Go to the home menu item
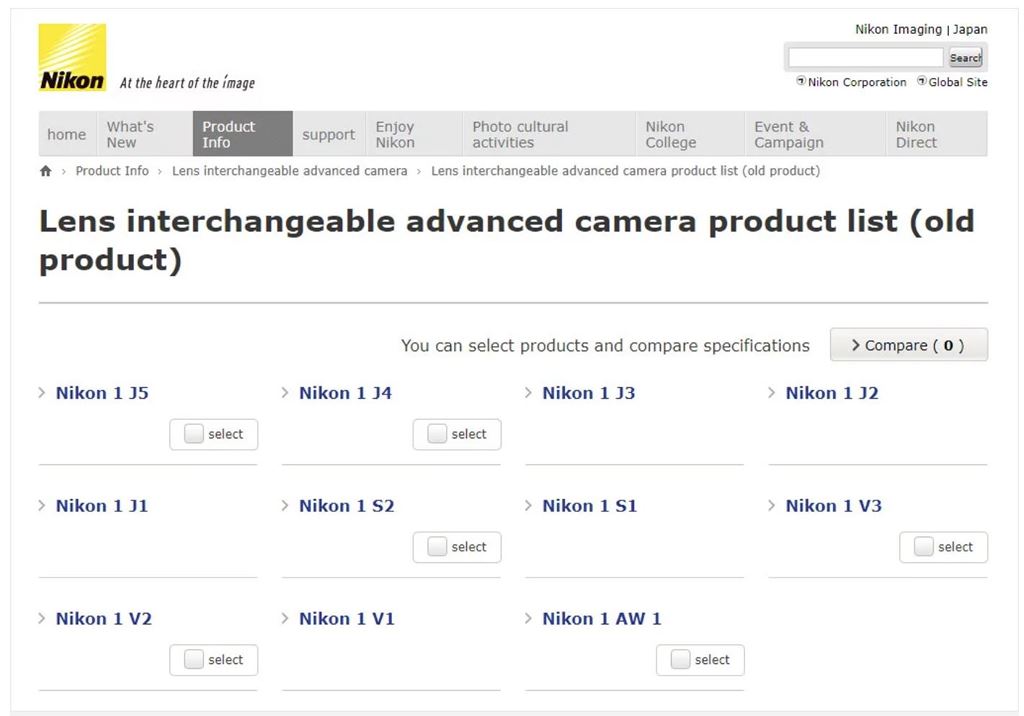Viewport: 1024px width, 716px height. (67, 134)
